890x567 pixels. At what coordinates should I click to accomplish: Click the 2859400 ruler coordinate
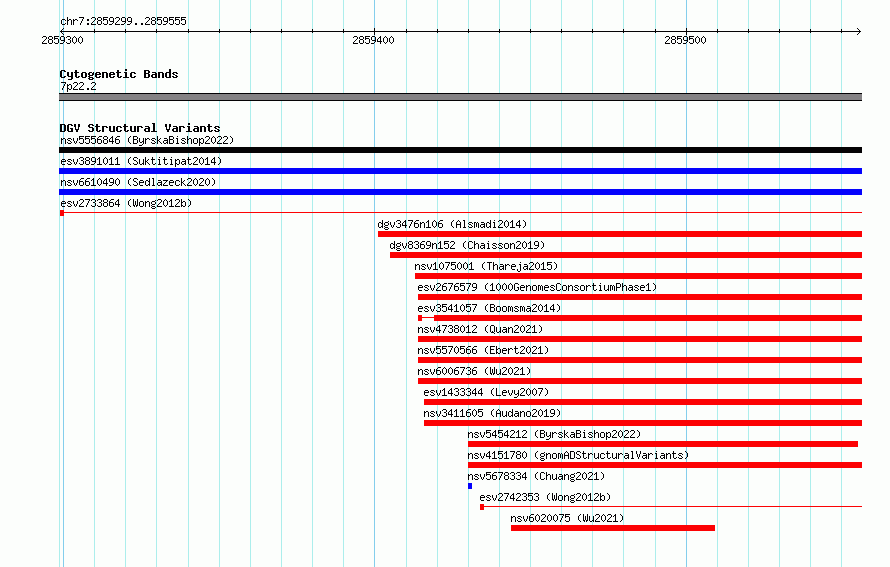pos(373,40)
